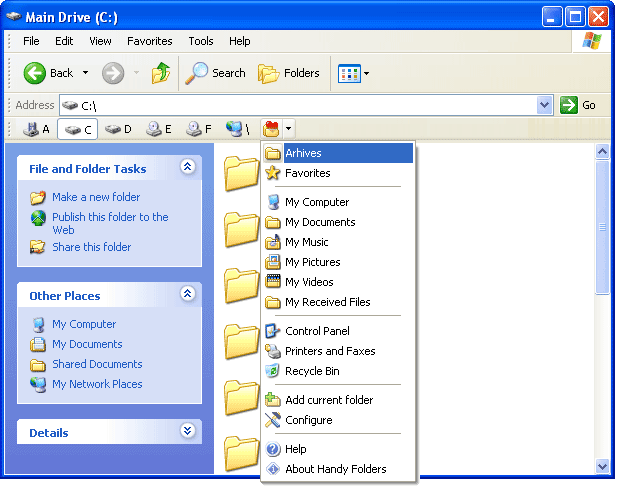Viewport: 620px width, 489px height.
Task: Switch to floppy drive A
Action: (x=36, y=129)
